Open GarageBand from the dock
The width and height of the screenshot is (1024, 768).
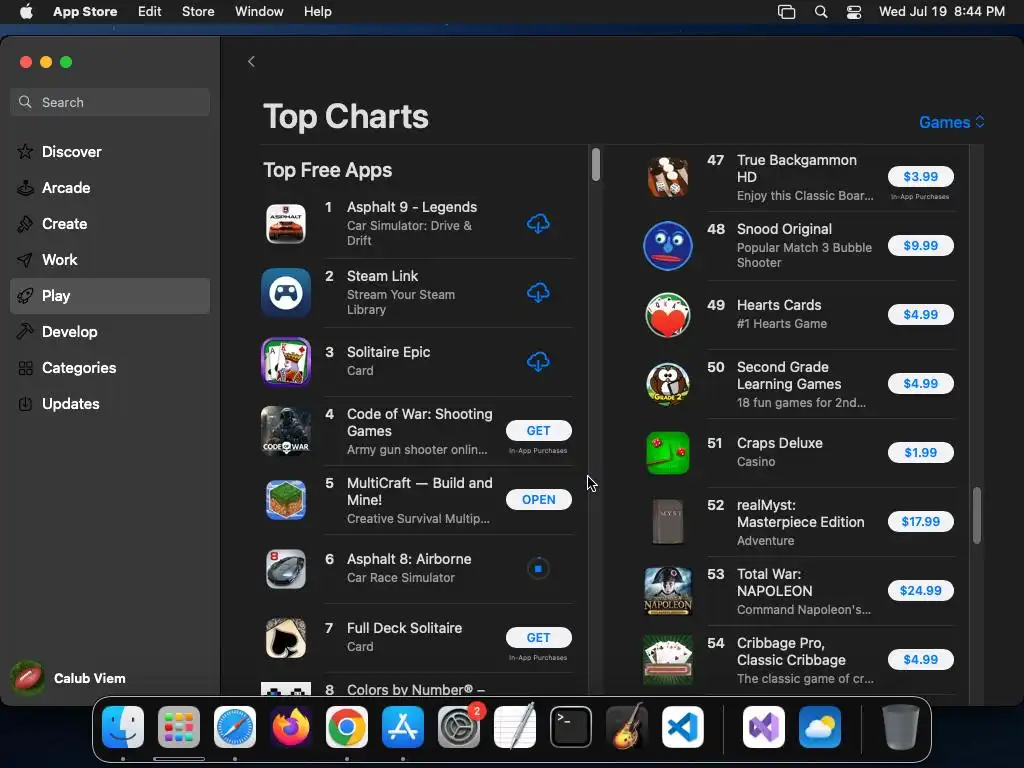click(x=627, y=727)
